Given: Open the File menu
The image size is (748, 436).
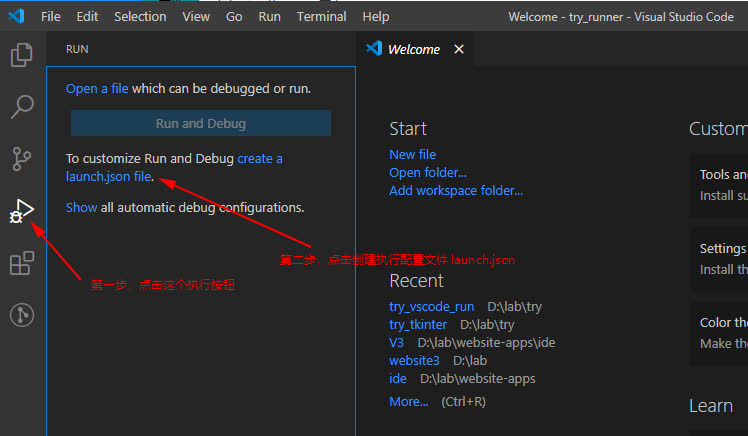Looking at the screenshot, I should point(51,17).
